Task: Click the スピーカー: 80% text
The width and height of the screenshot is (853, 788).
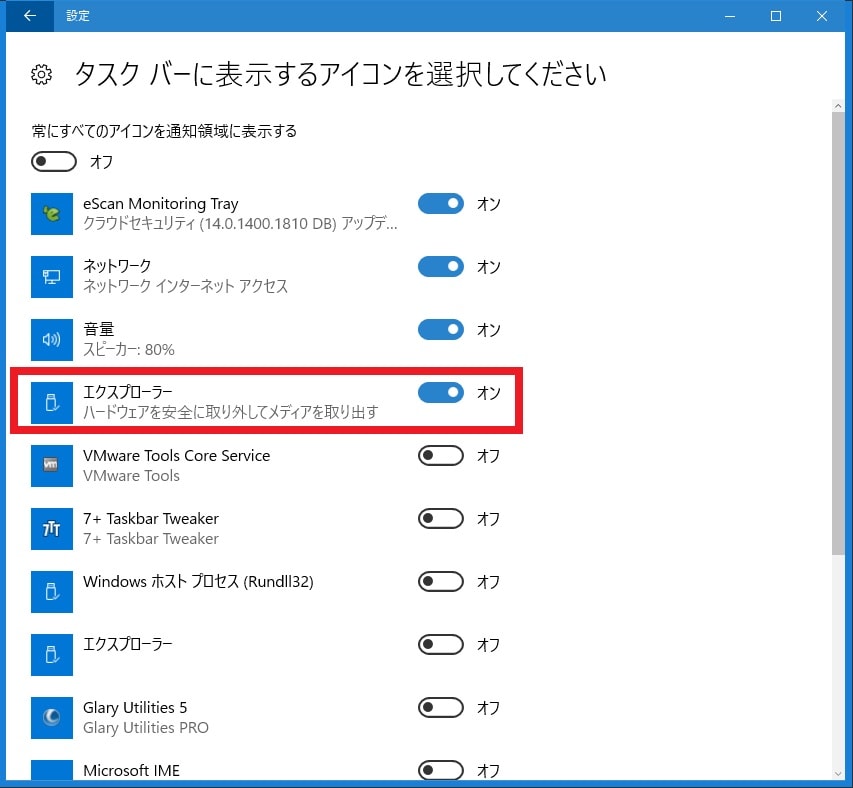Action: (x=129, y=349)
